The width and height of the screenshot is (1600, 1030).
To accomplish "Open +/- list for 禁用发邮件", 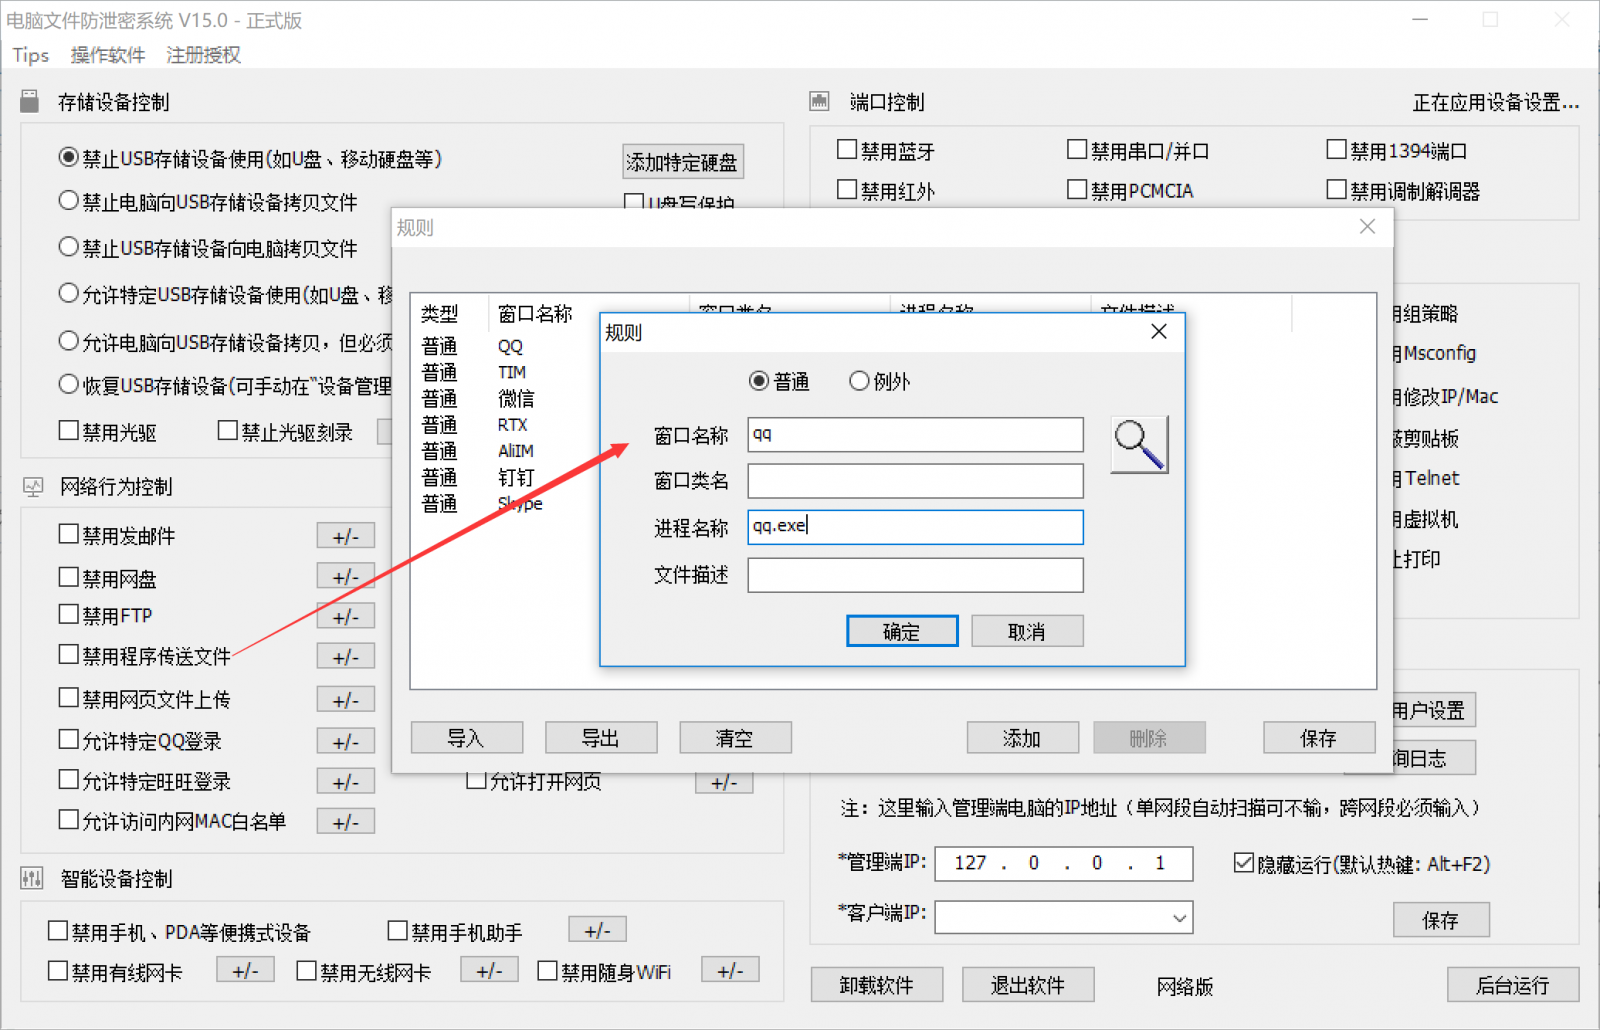I will tap(345, 537).
